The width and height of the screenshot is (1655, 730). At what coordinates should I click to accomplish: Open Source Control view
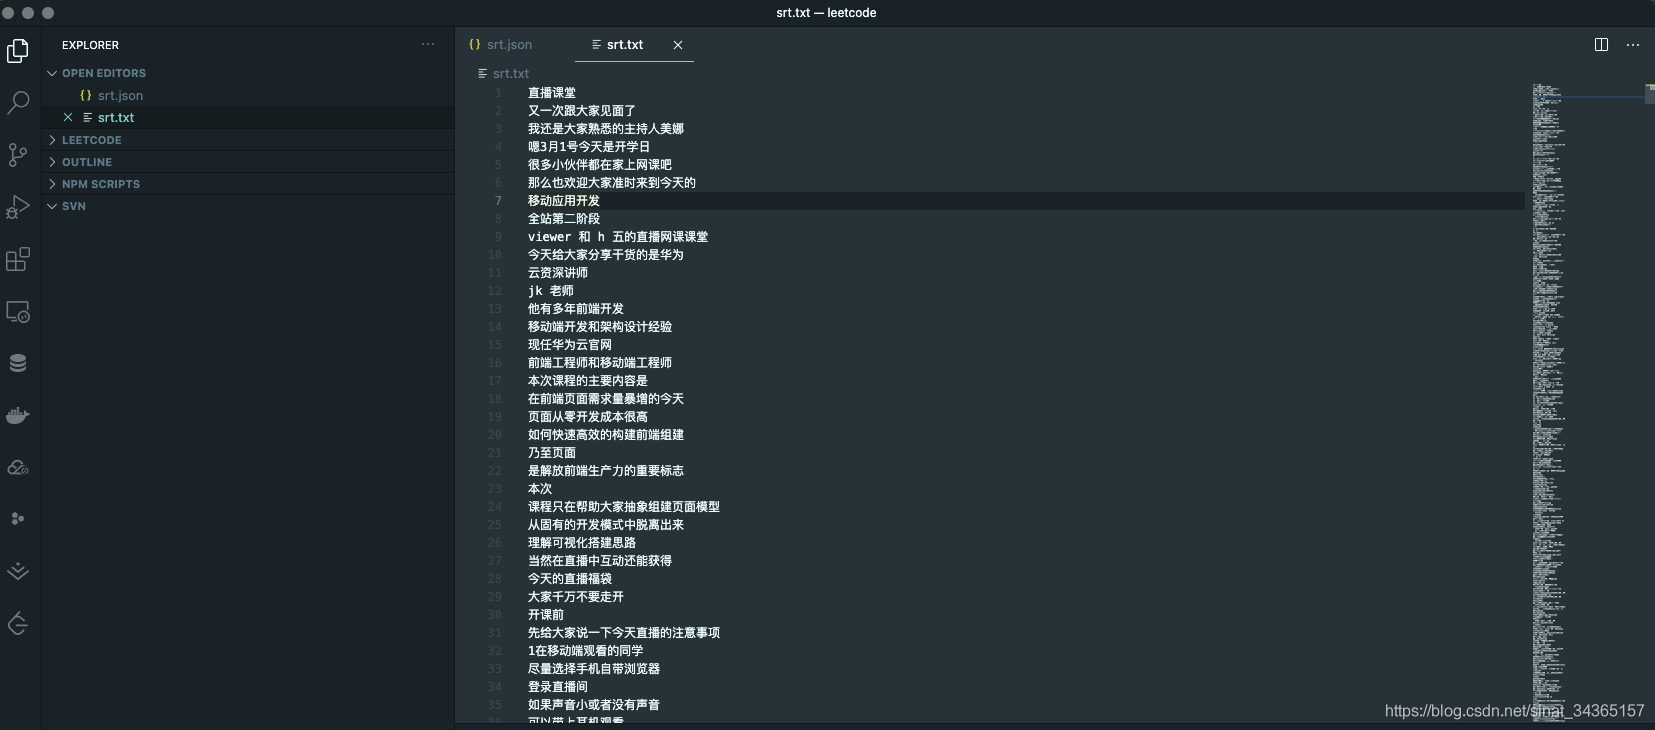tap(18, 154)
